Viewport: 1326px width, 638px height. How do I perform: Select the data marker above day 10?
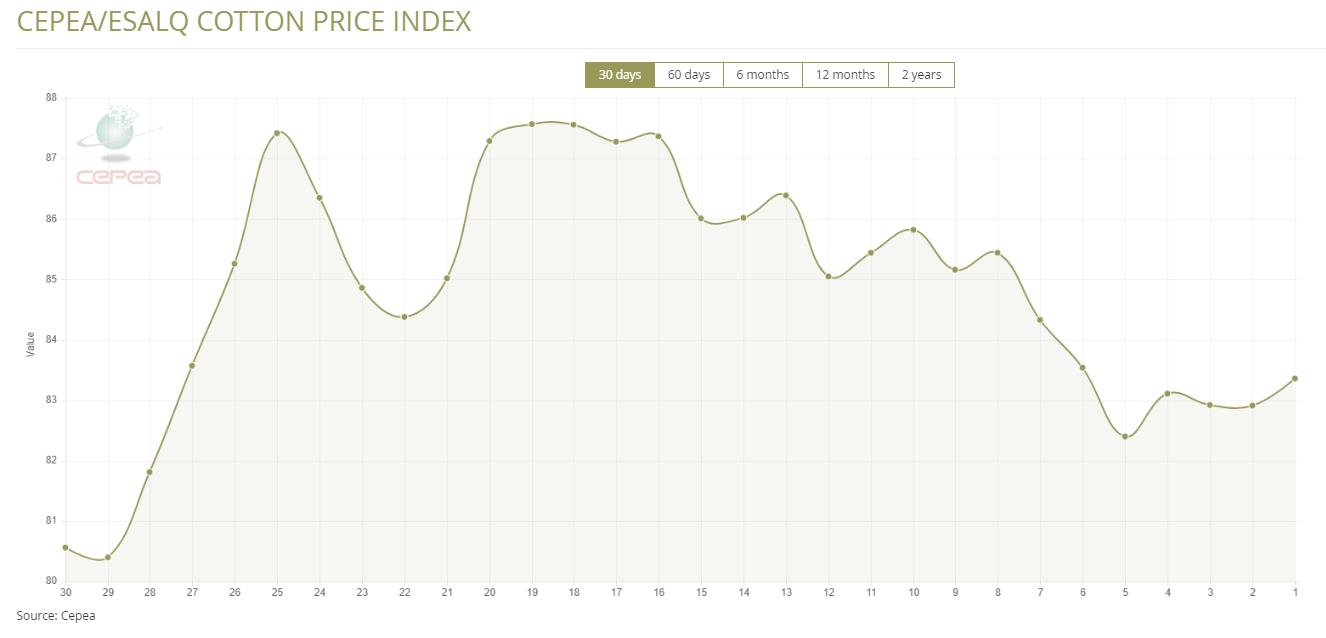point(913,230)
